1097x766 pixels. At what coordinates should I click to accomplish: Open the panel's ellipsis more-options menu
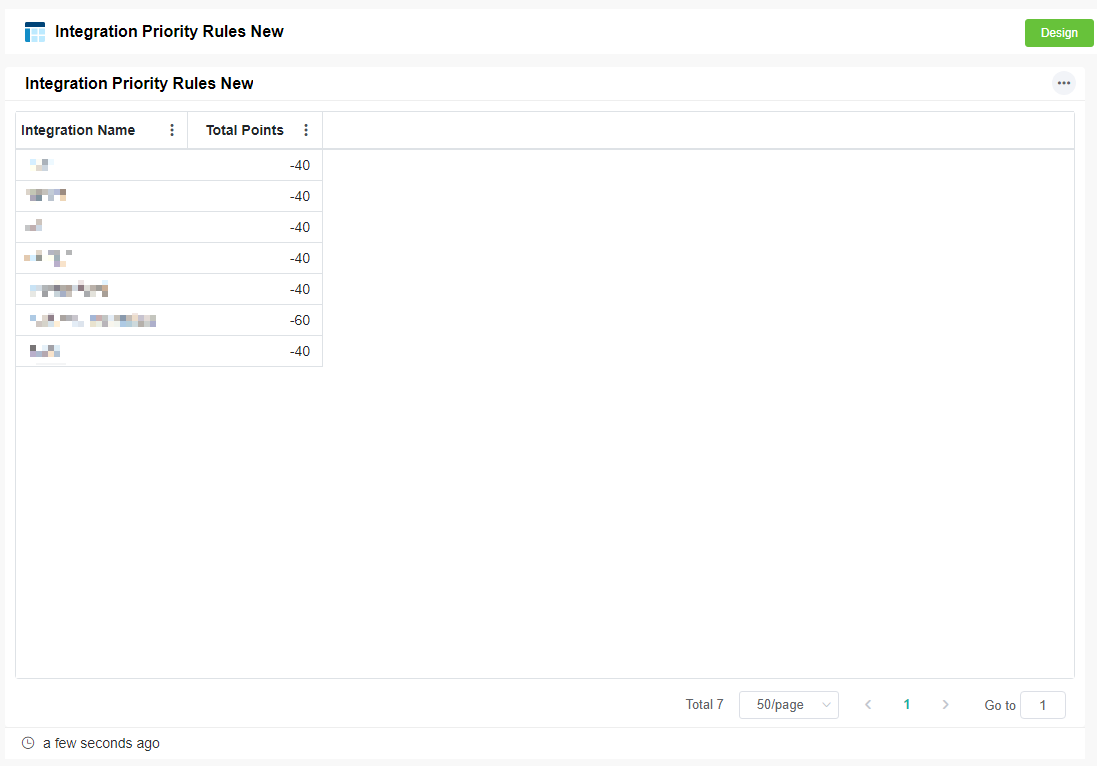click(1063, 83)
